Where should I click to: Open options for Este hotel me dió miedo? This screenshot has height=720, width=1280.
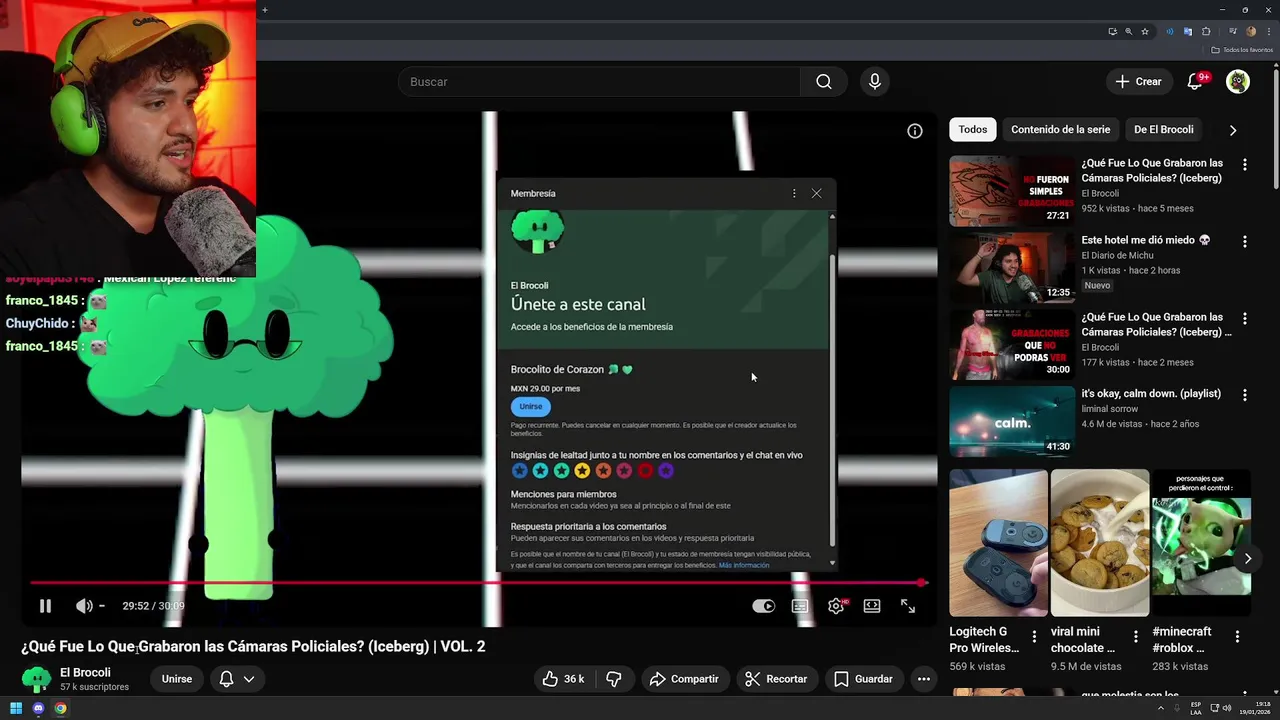[1245, 241]
